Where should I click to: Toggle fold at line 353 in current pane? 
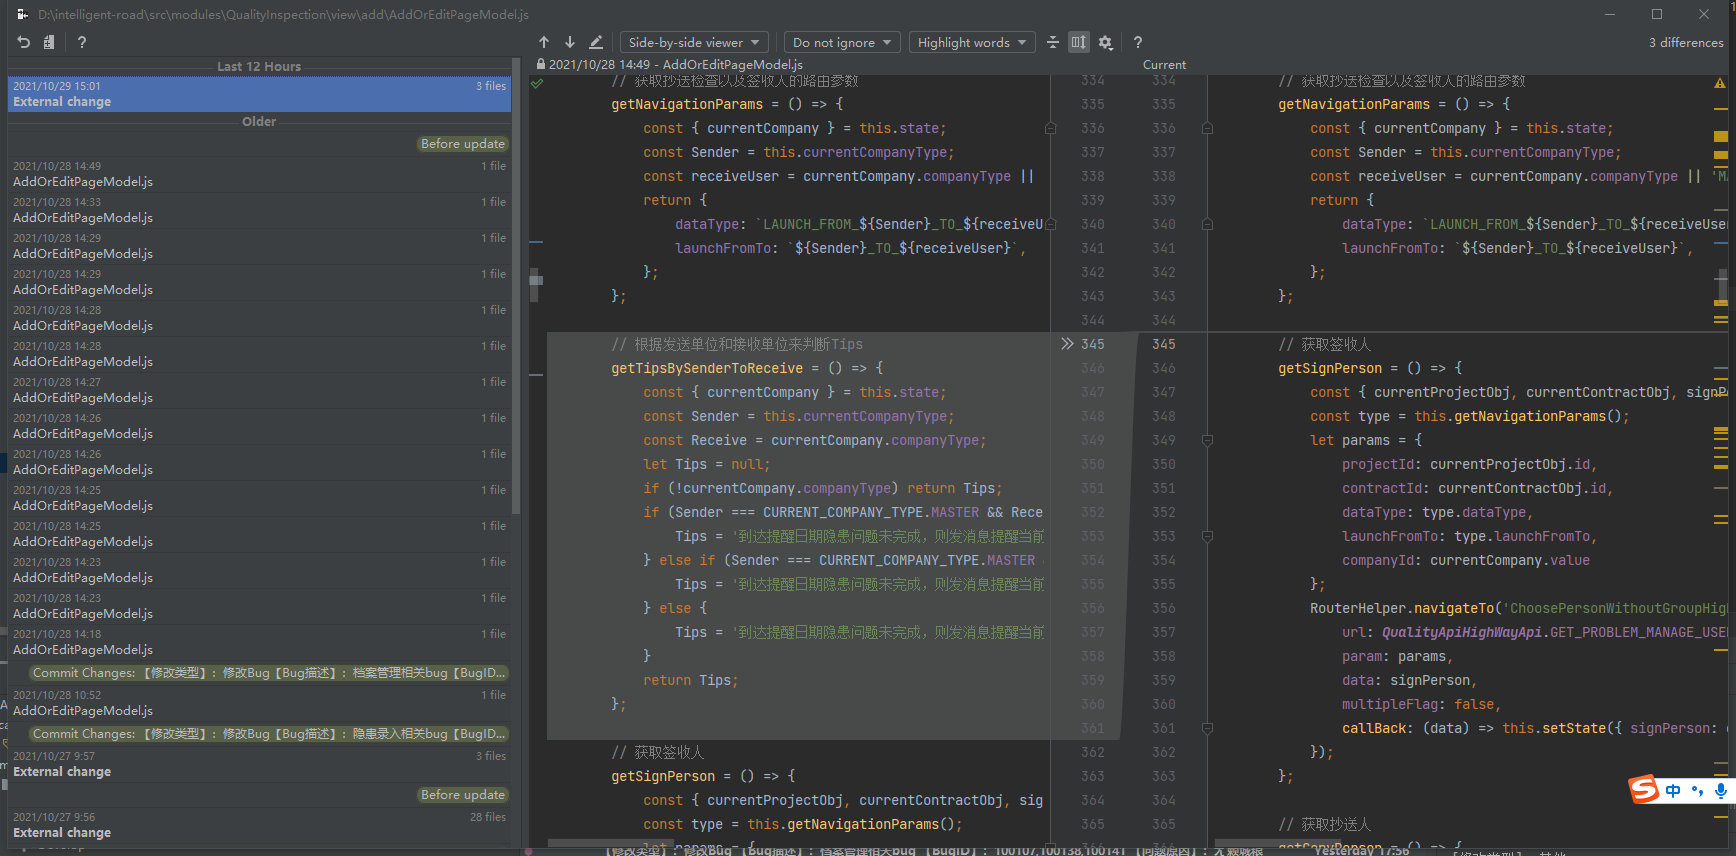click(x=1207, y=536)
